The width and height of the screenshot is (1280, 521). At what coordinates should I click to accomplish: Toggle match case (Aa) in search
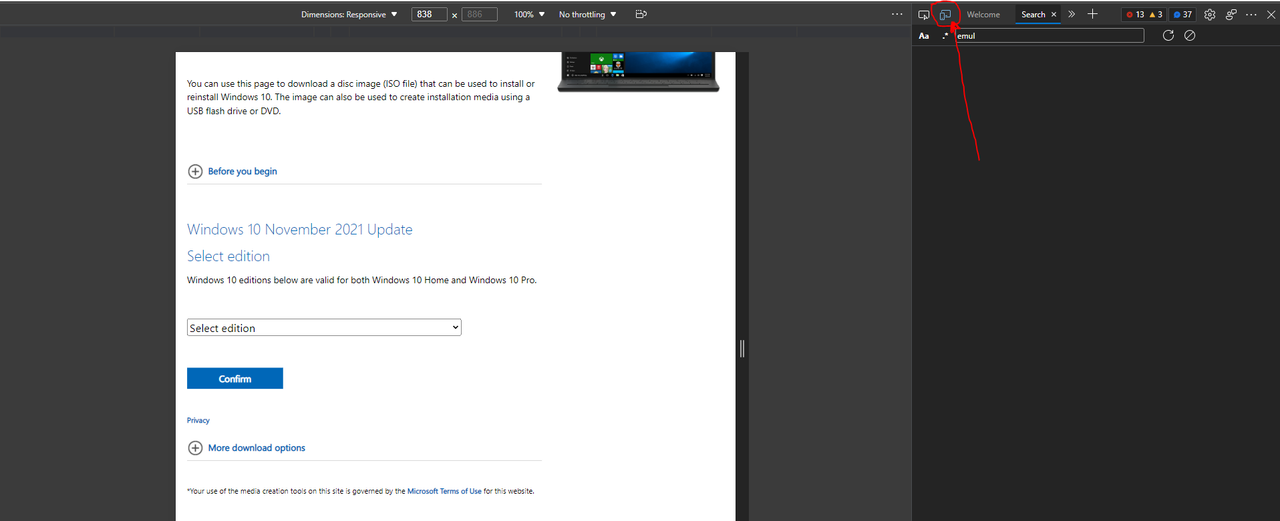(x=924, y=36)
